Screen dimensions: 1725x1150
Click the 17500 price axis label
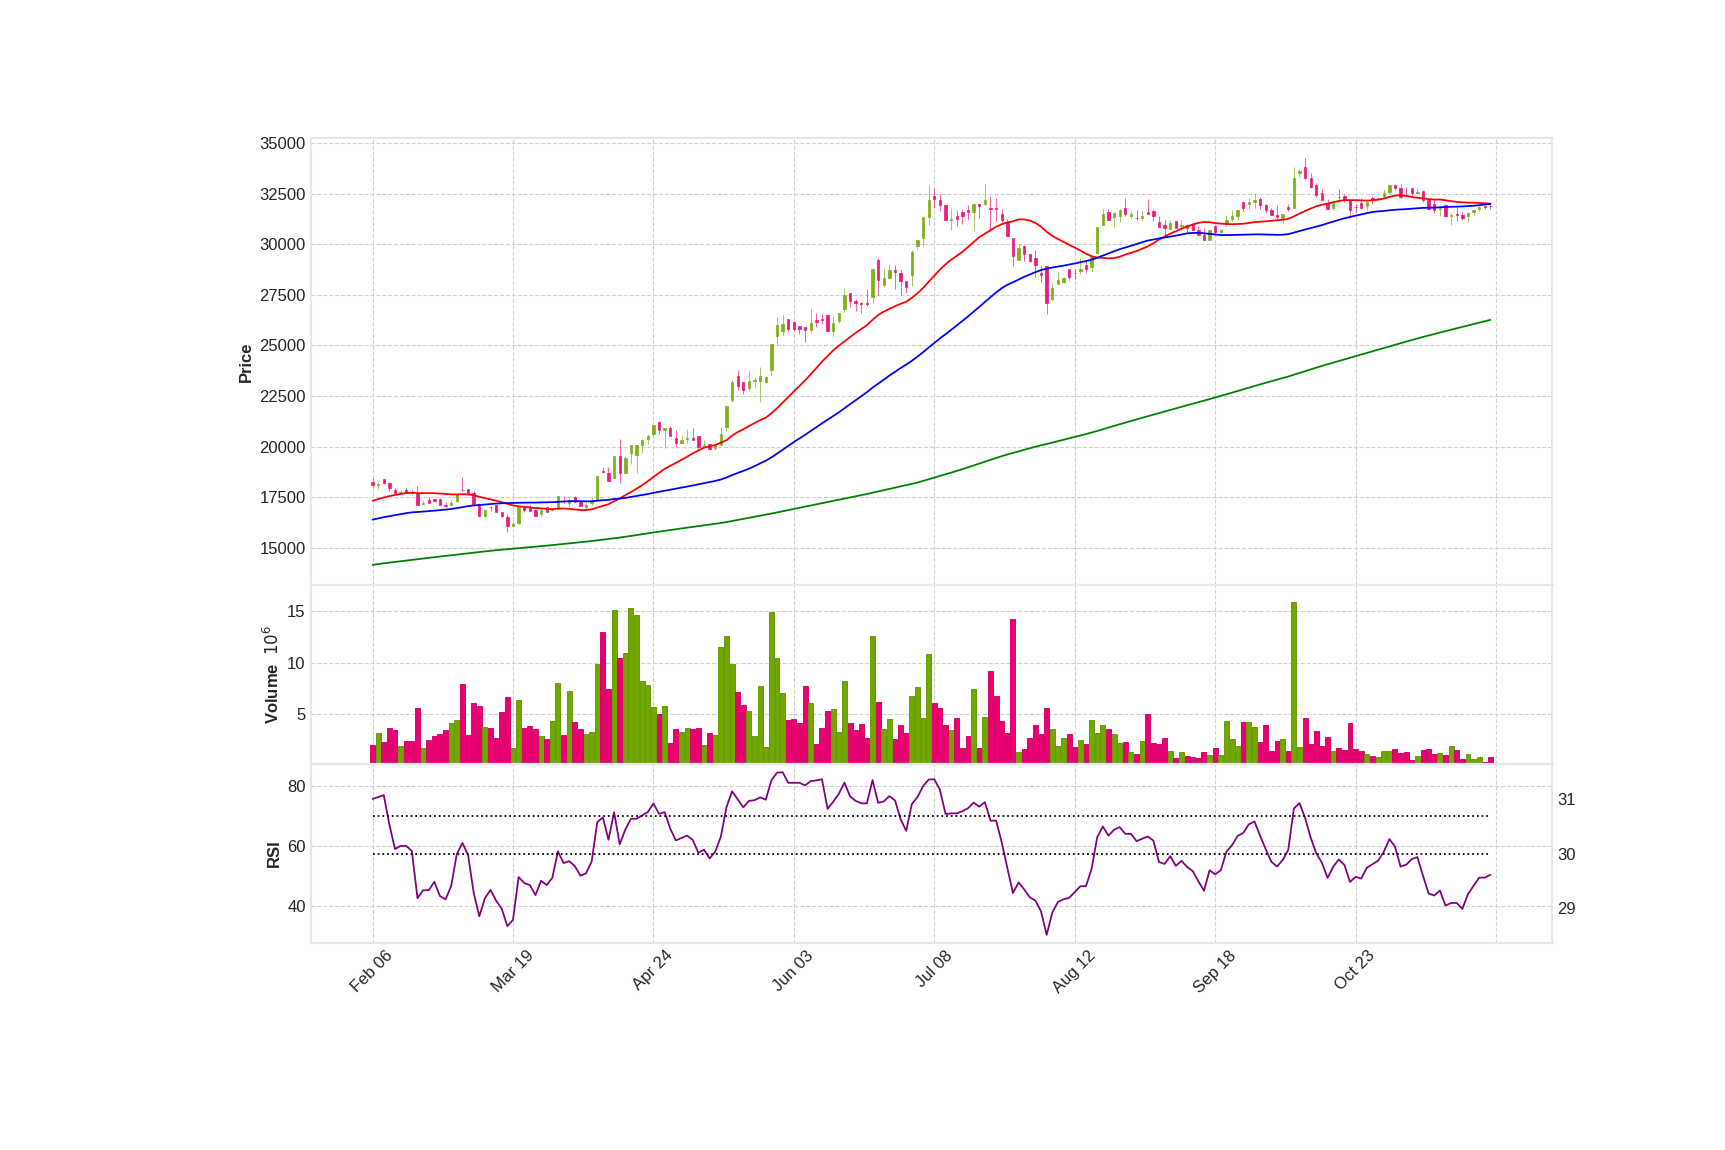coord(283,498)
